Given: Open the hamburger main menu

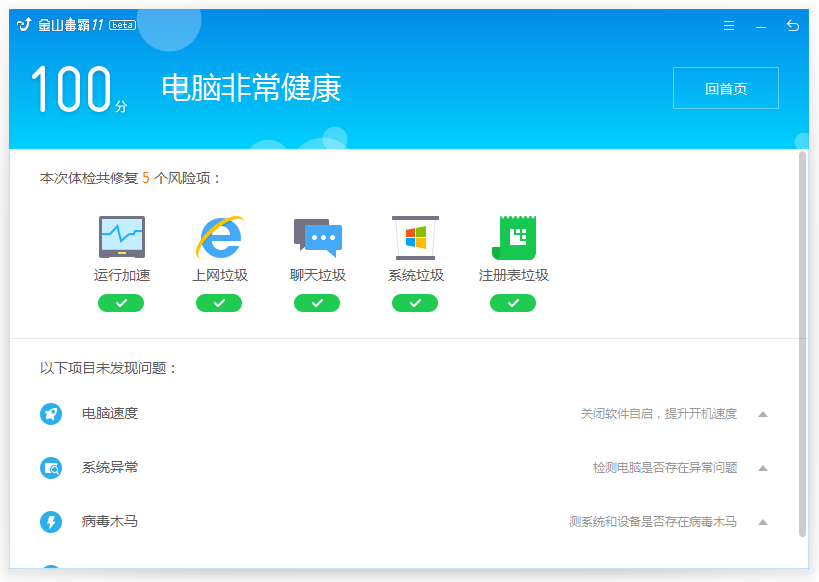Looking at the screenshot, I should click(x=729, y=26).
